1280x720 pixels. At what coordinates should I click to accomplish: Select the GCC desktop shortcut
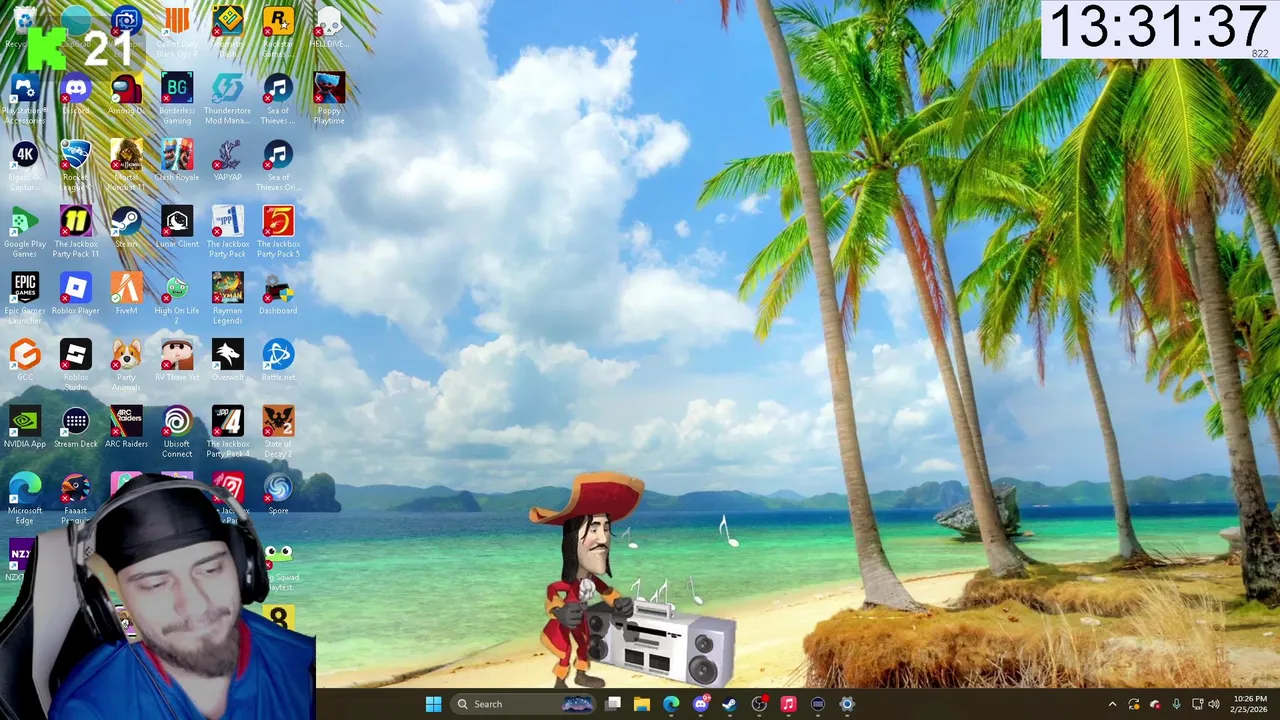25,361
